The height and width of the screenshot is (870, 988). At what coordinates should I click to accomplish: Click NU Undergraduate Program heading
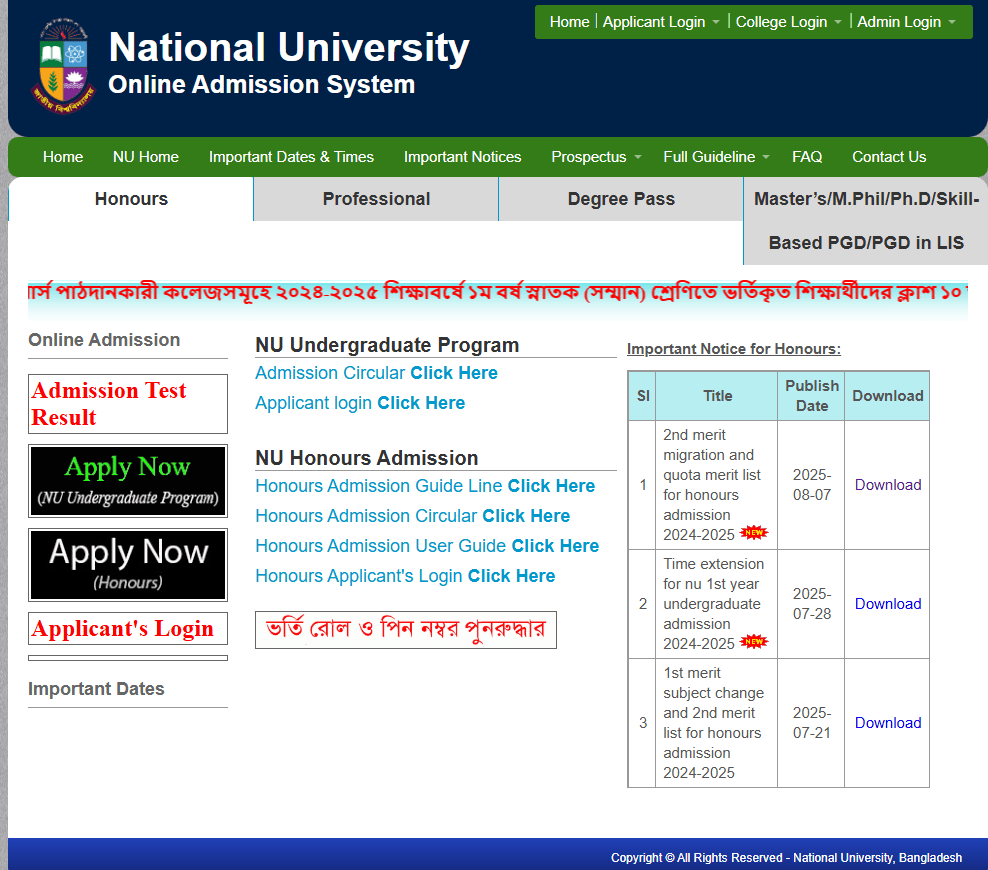pyautogui.click(x=387, y=345)
